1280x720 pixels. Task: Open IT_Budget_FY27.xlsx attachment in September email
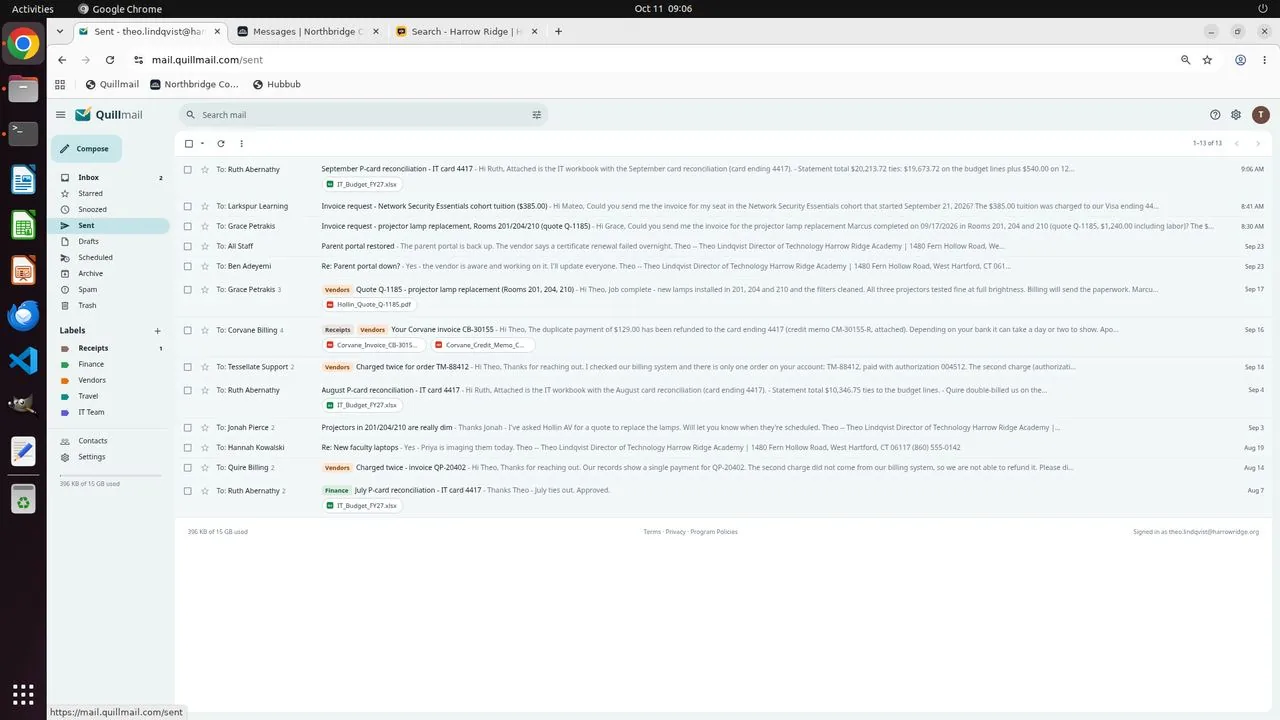[361, 184]
